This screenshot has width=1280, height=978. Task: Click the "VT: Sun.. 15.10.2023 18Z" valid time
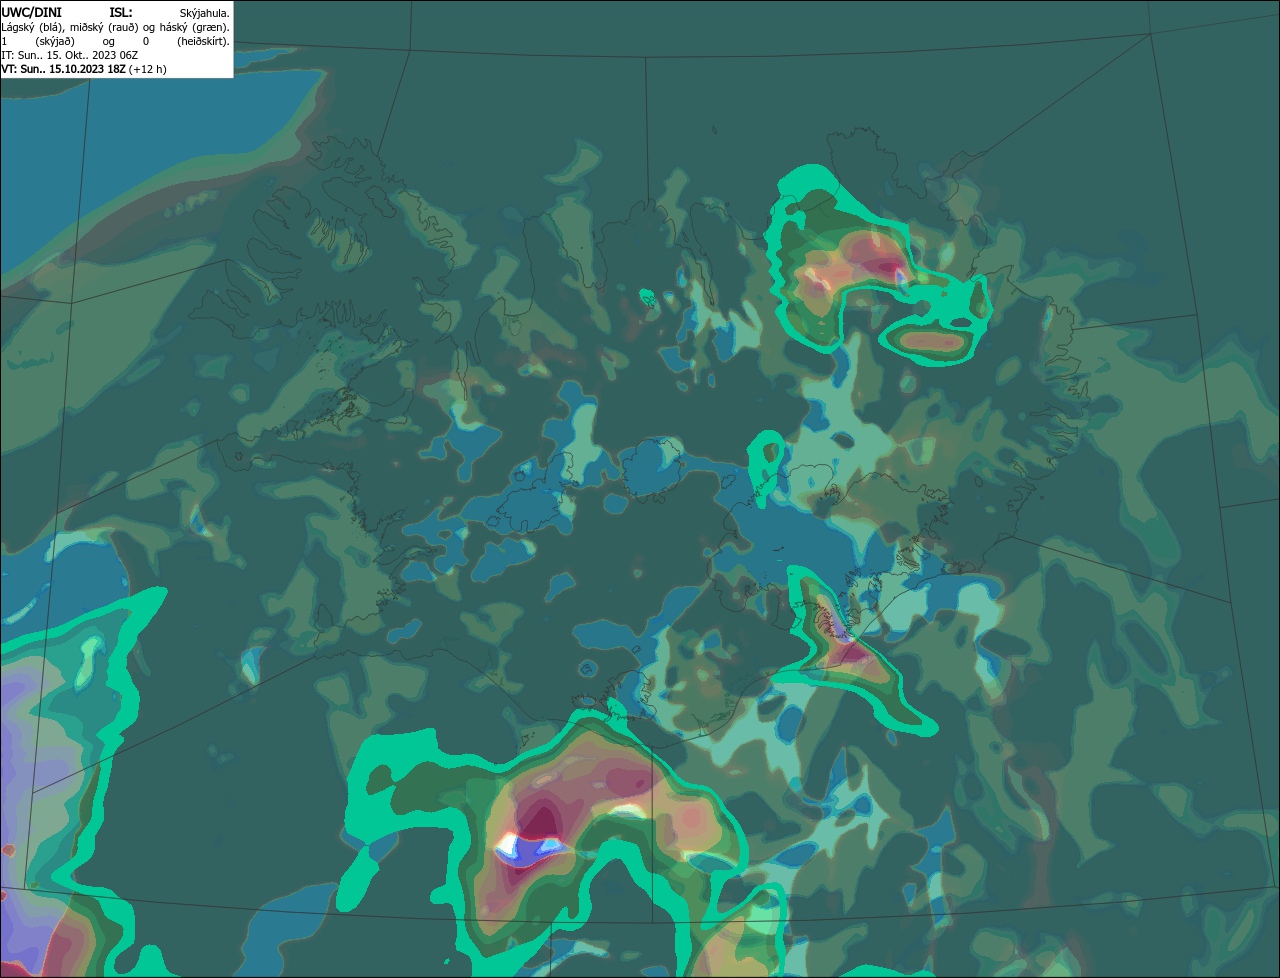63,69
